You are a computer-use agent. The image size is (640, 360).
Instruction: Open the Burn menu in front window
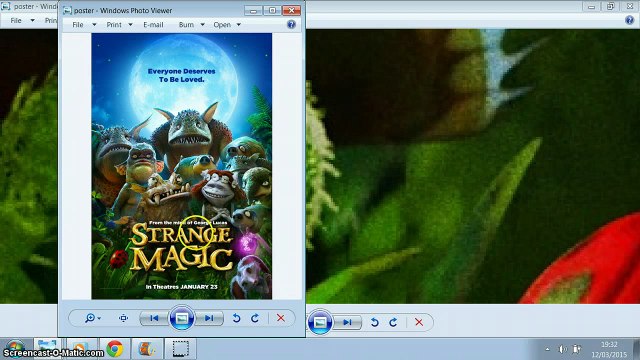[186, 25]
